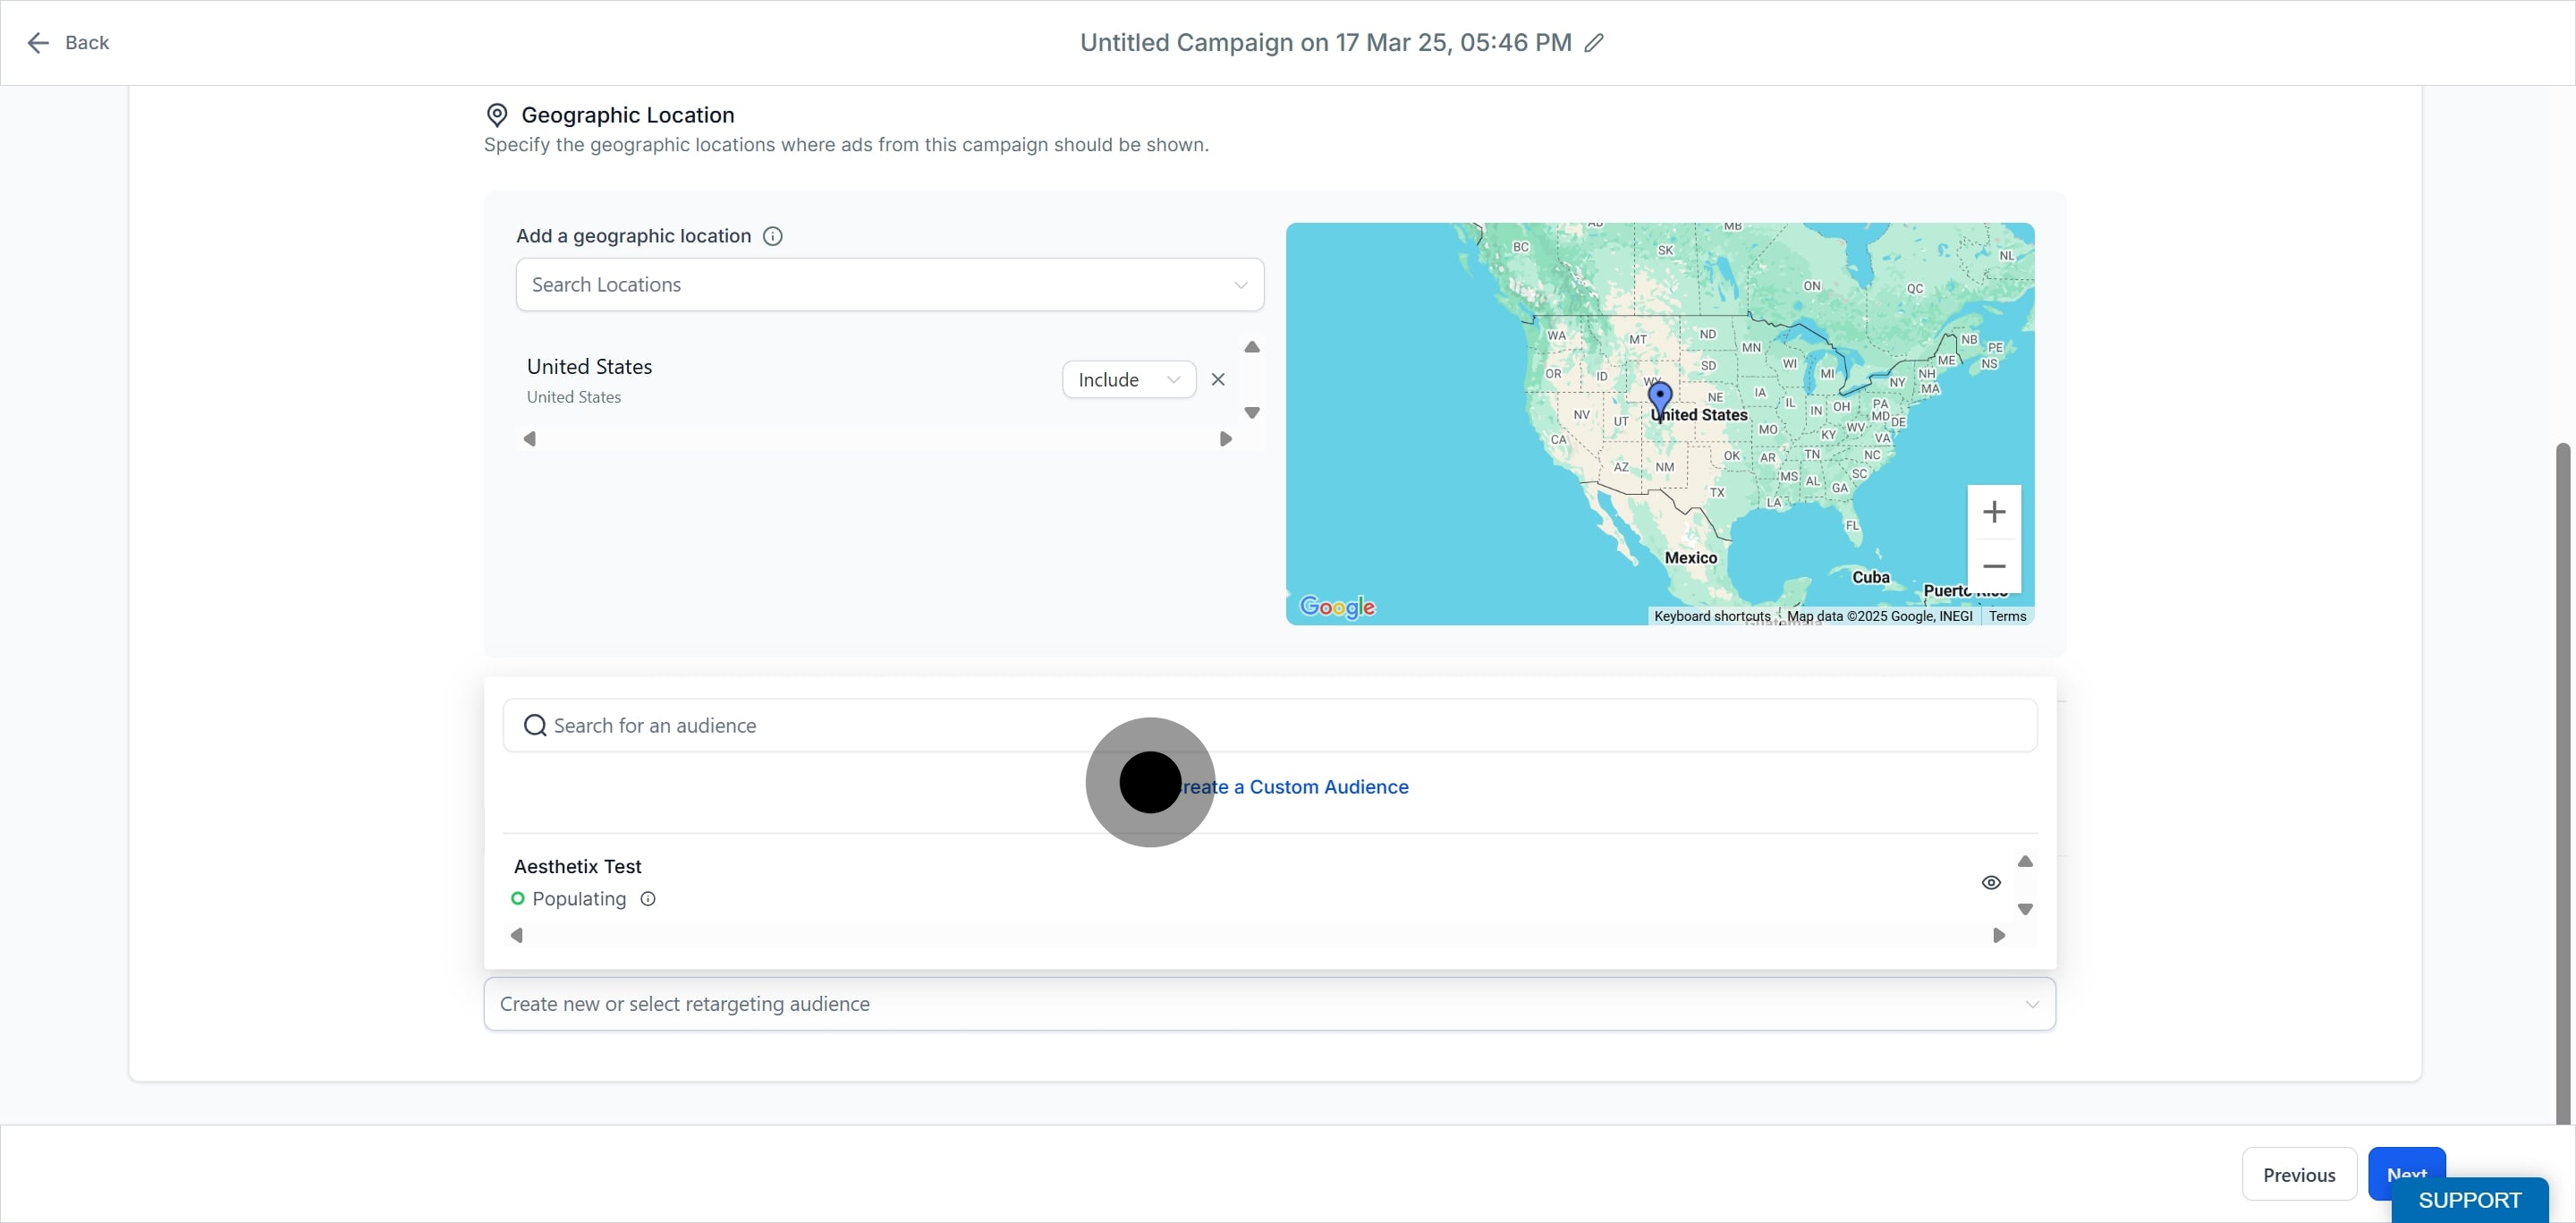Viewport: 2576px width, 1223px height.
Task: Click info icon next to Populating status
Action: 648,899
